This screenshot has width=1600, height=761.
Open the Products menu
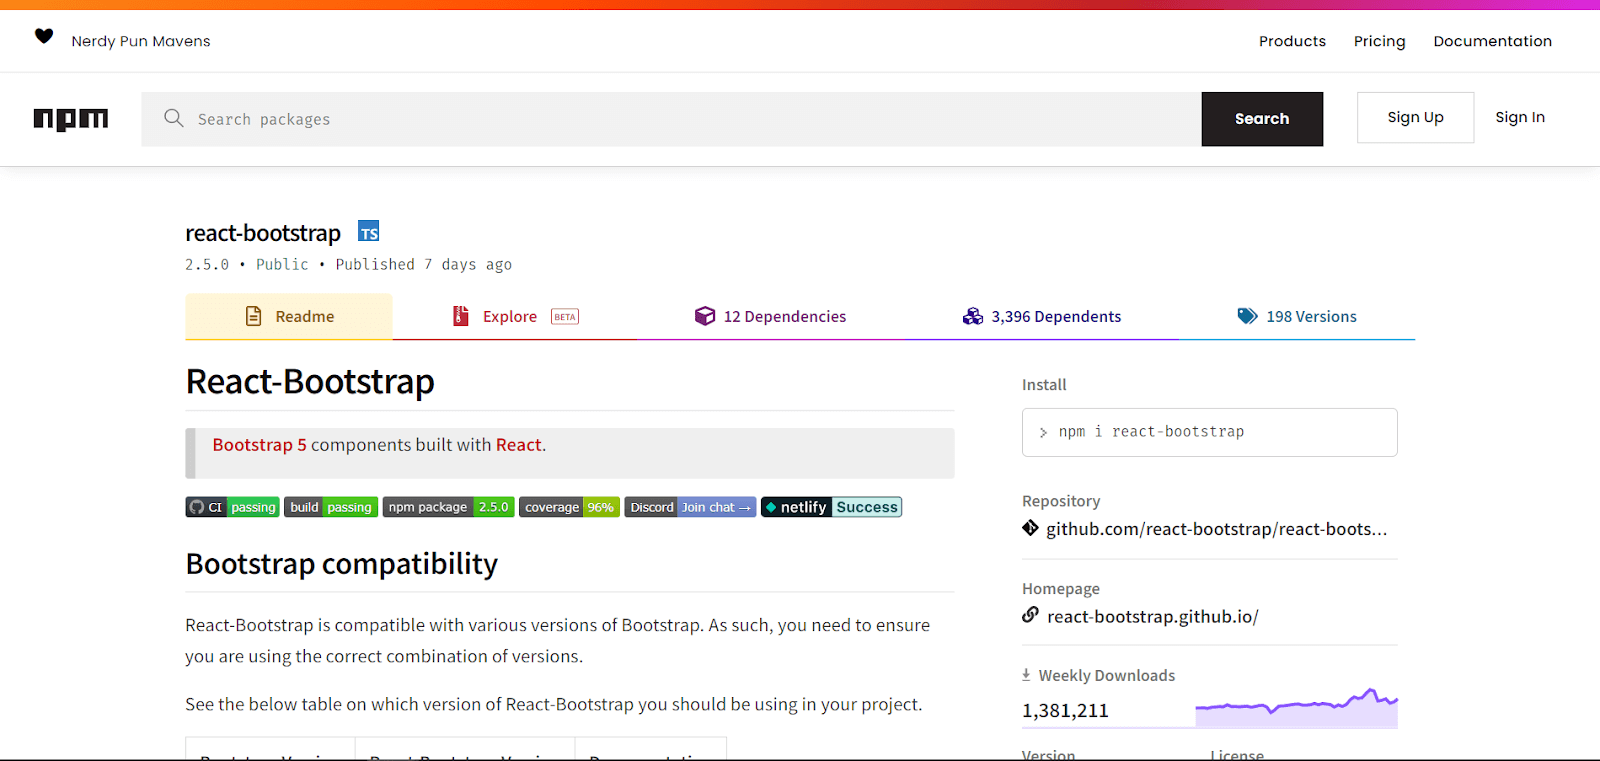point(1292,41)
